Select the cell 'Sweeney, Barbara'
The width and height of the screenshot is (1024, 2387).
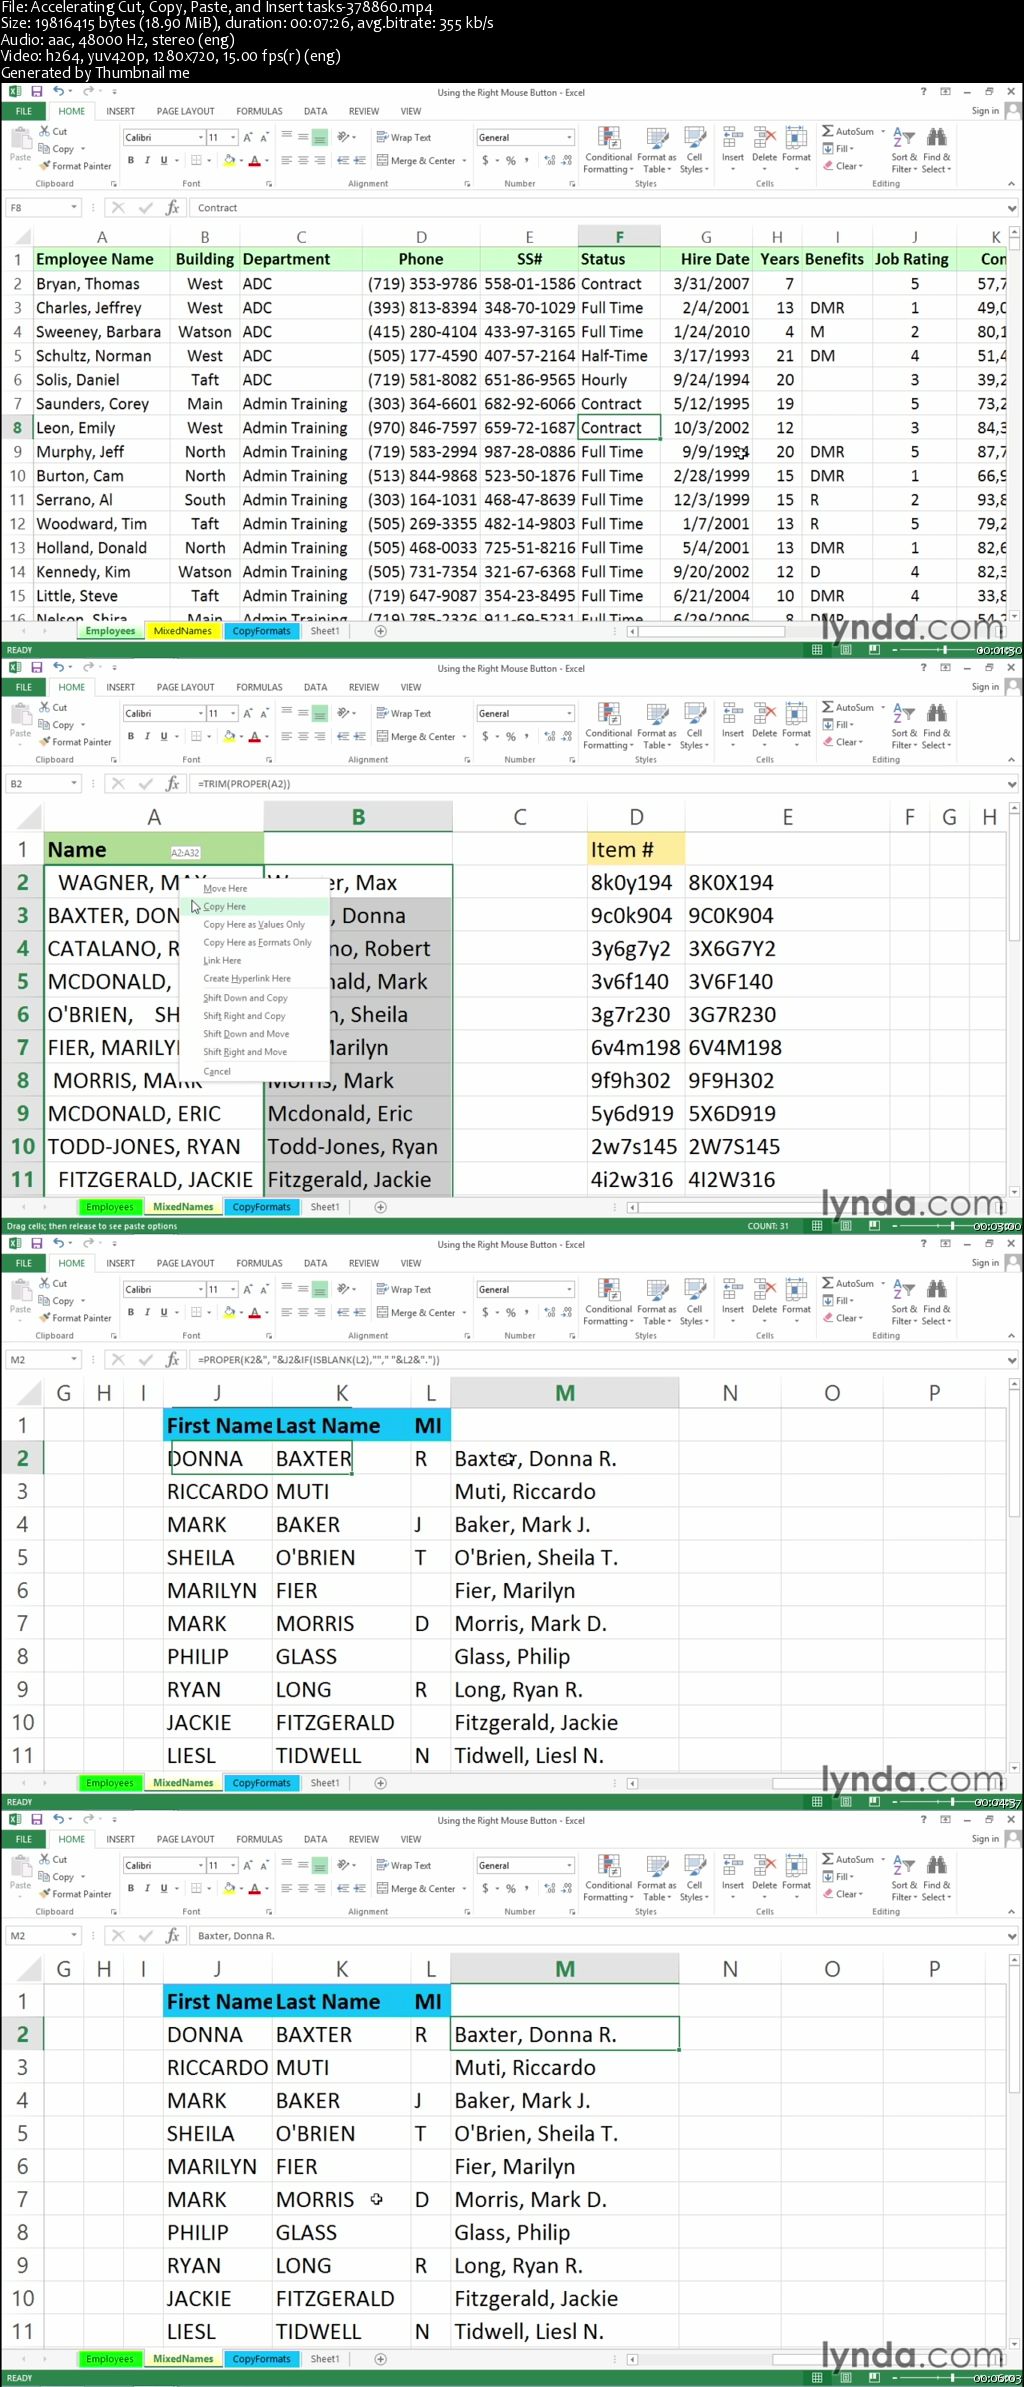tap(101, 332)
